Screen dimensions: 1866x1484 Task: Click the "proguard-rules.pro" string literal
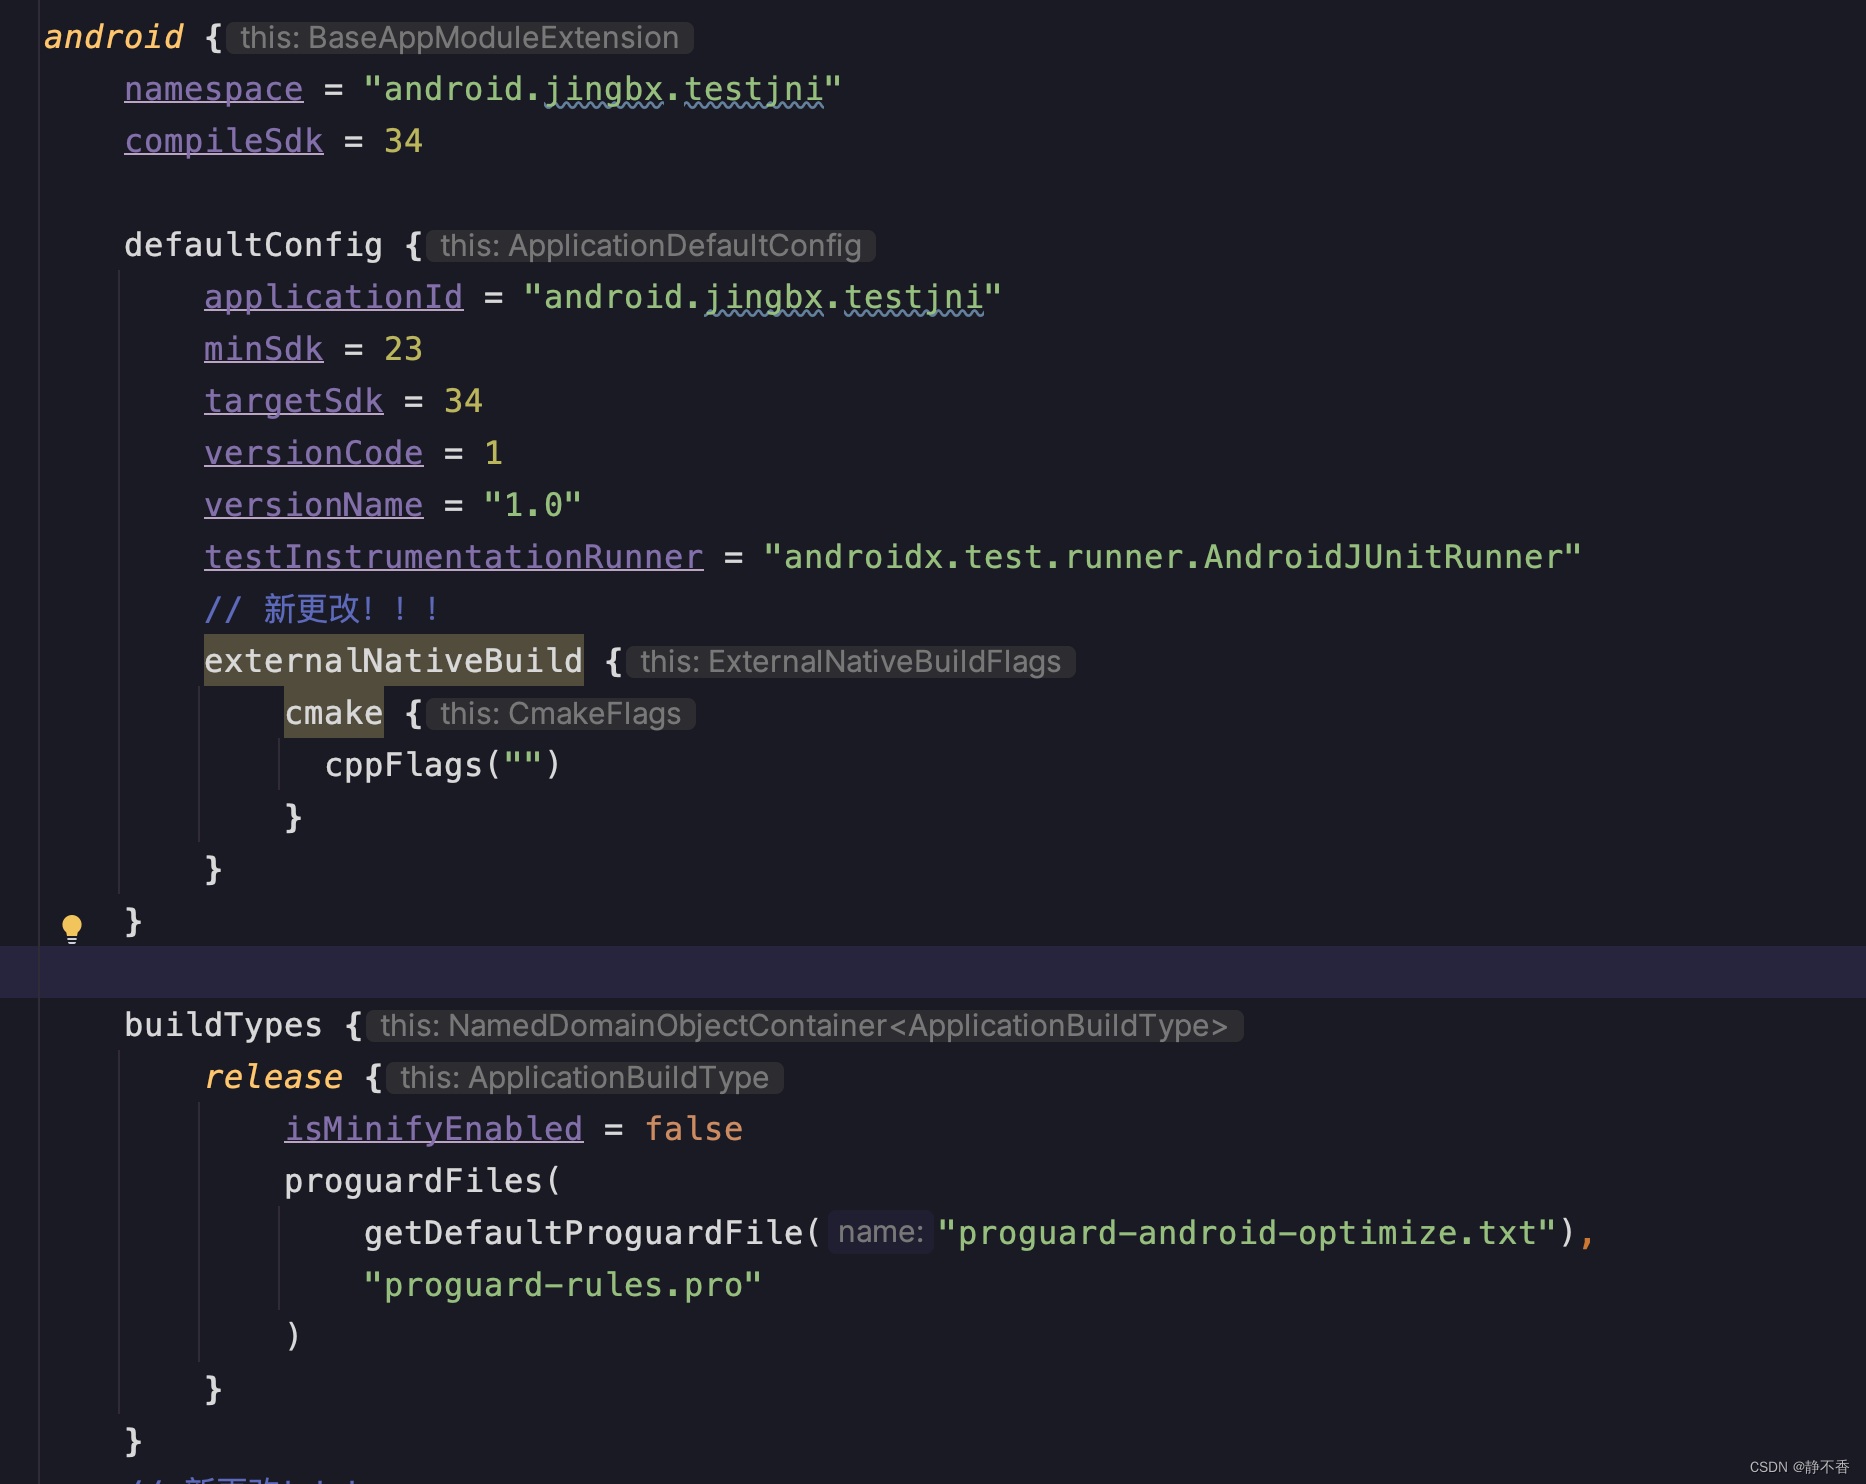(562, 1284)
